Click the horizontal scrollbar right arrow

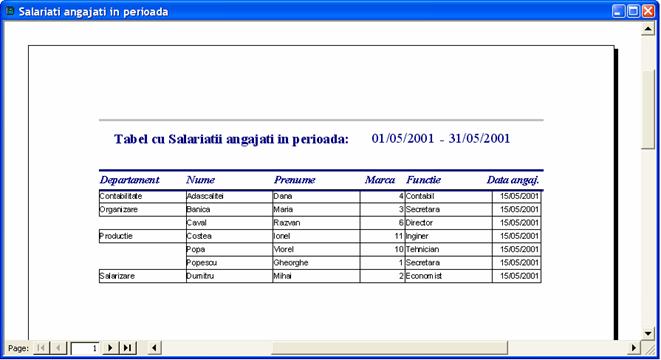tap(633, 348)
